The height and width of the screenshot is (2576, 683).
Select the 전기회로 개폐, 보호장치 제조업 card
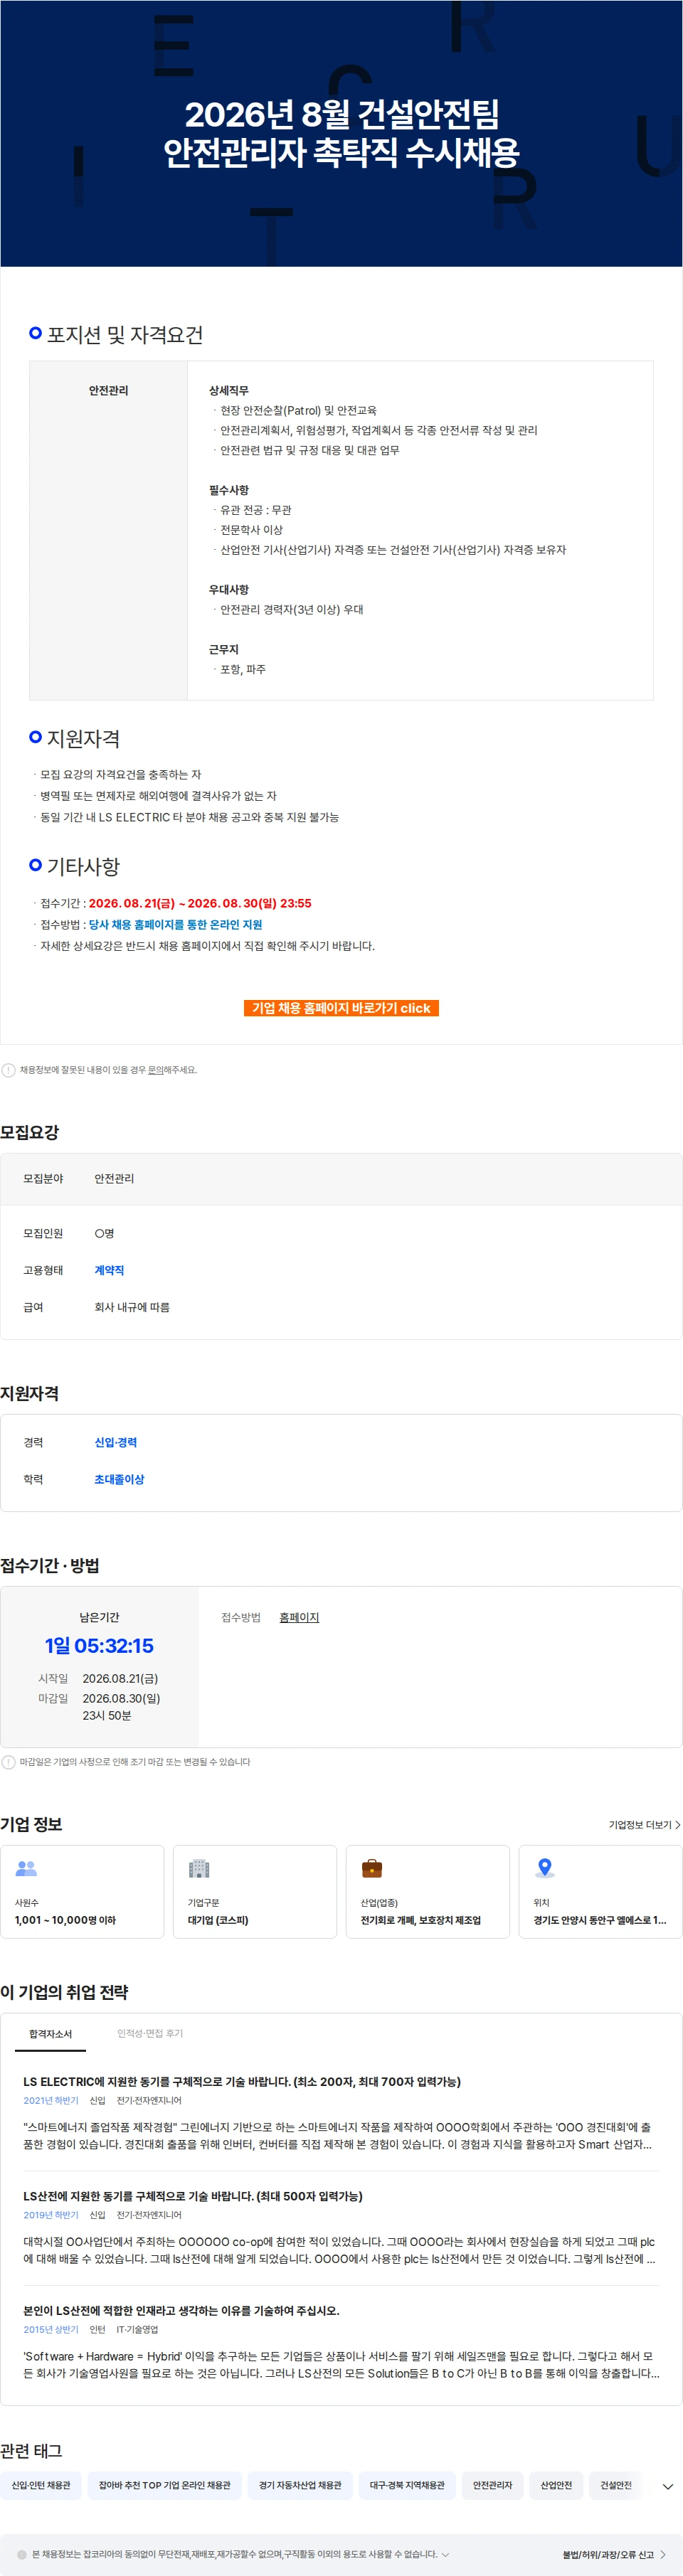(x=428, y=1892)
